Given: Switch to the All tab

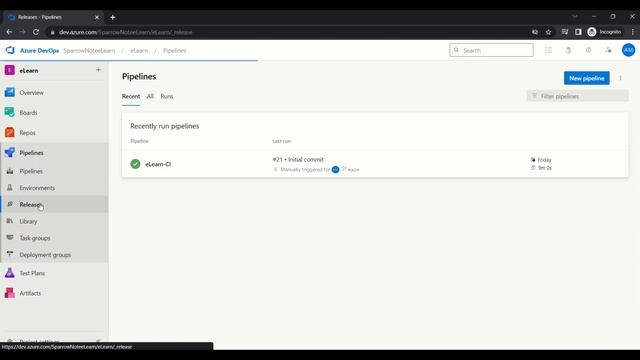Looking at the screenshot, I should click(x=150, y=96).
